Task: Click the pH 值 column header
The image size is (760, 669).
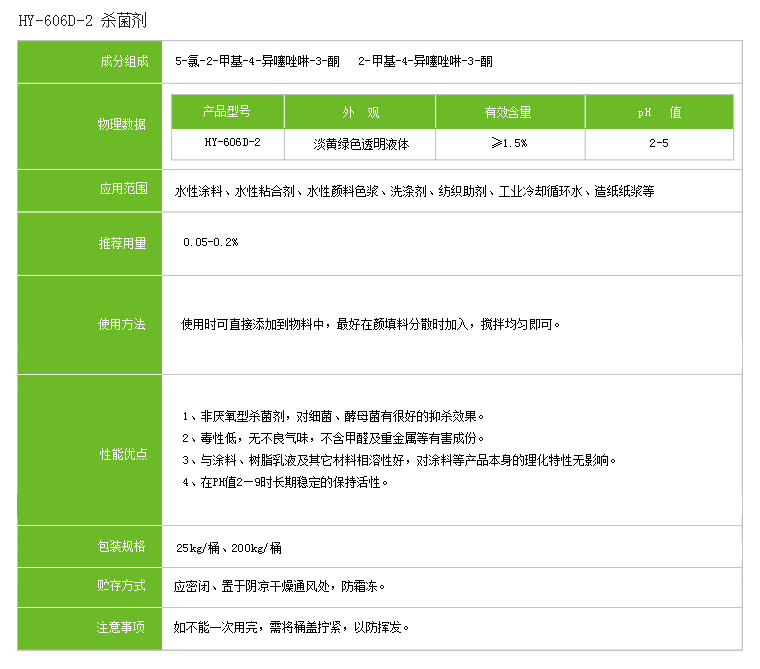Action: click(659, 112)
